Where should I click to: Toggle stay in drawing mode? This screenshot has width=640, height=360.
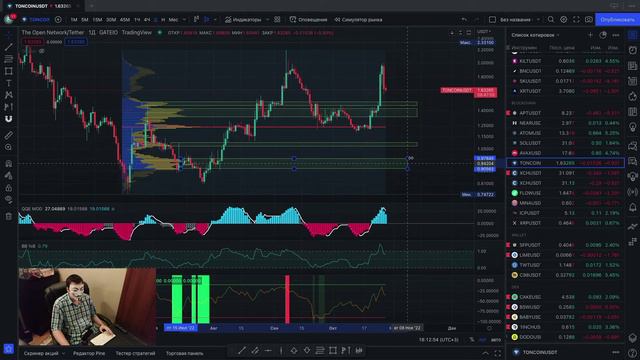click(9, 176)
